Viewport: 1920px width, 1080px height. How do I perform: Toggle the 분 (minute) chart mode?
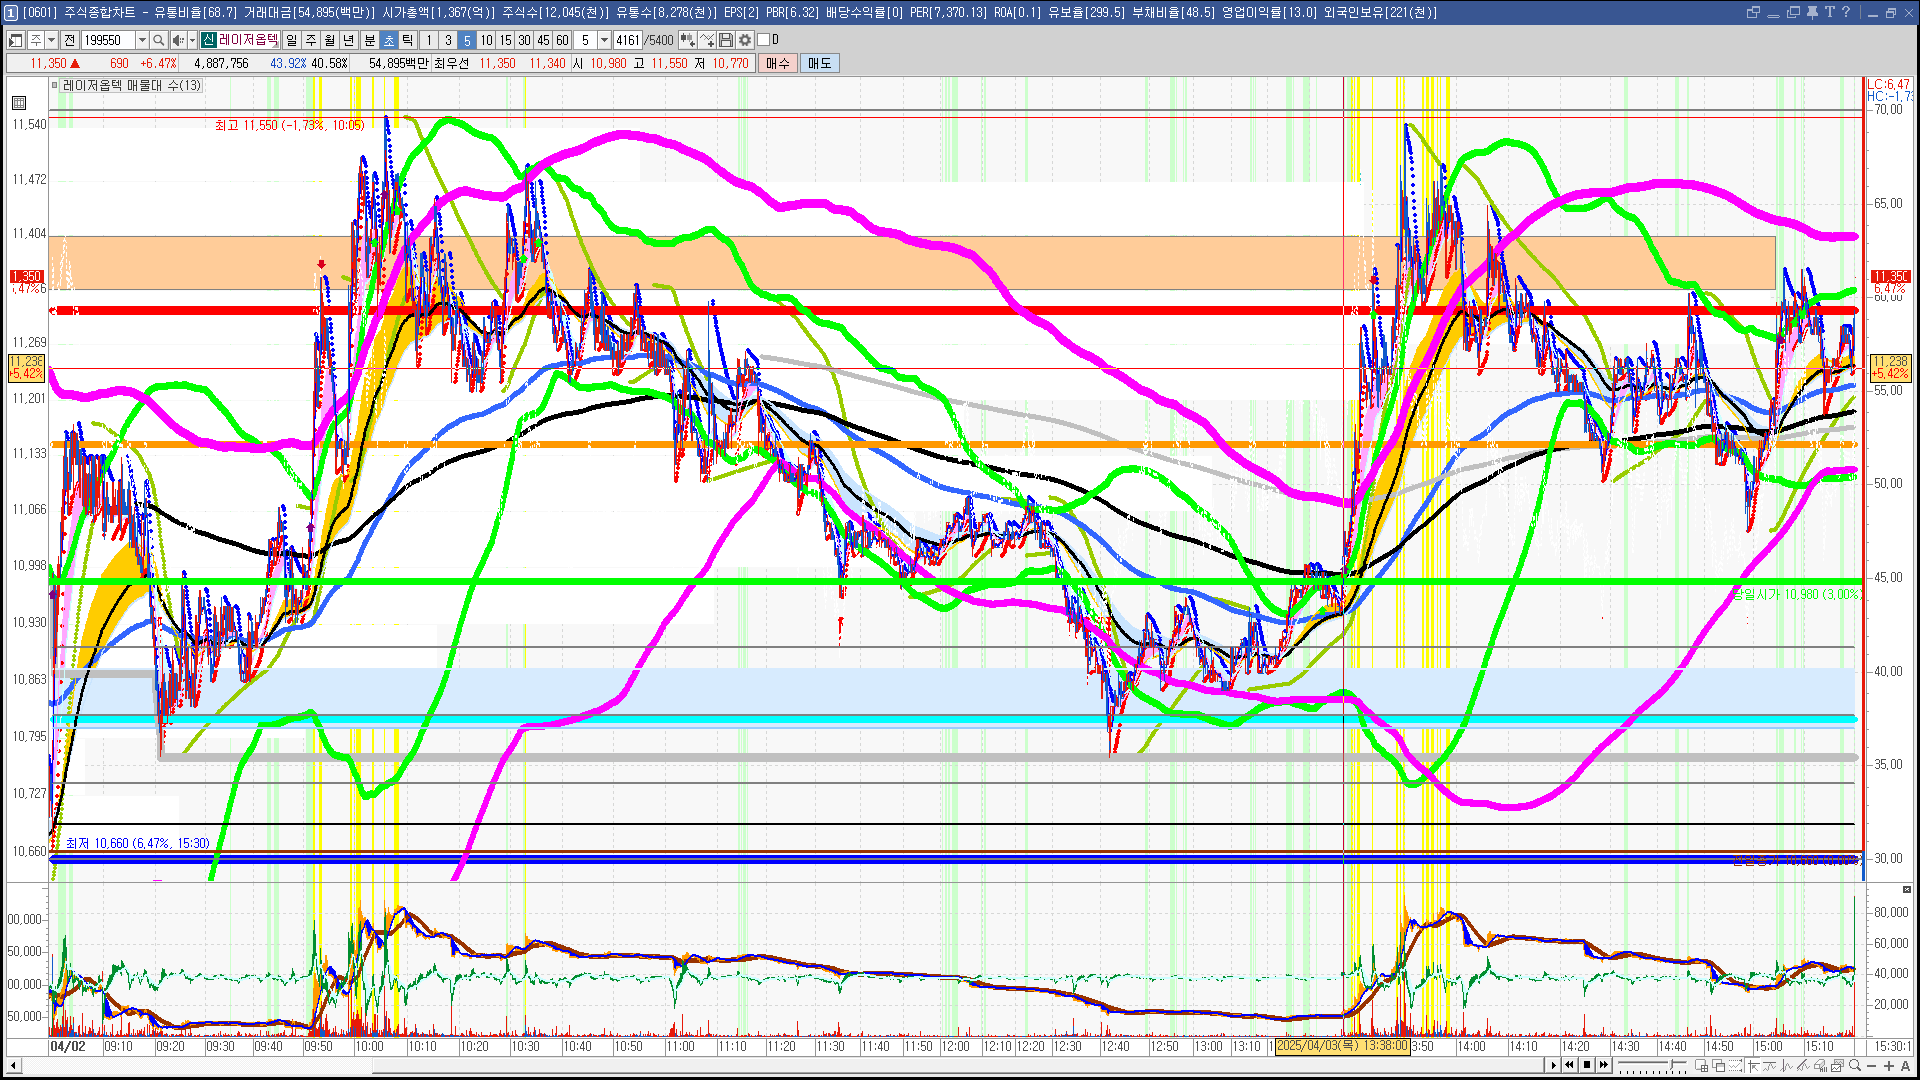(x=369, y=40)
